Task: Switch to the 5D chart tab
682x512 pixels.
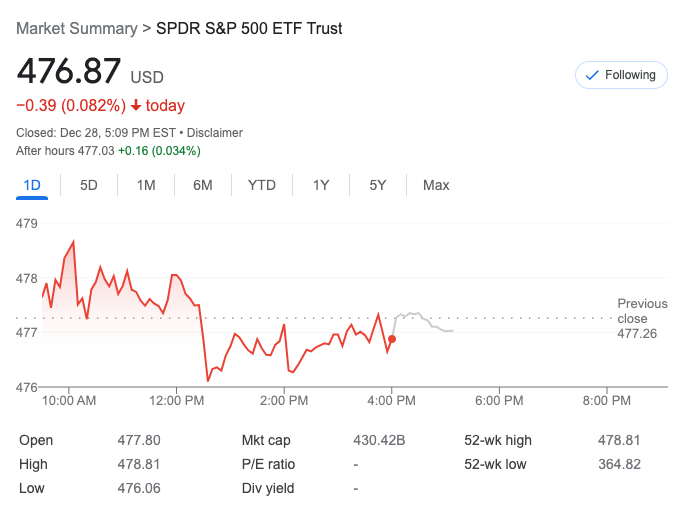Action: coord(89,185)
